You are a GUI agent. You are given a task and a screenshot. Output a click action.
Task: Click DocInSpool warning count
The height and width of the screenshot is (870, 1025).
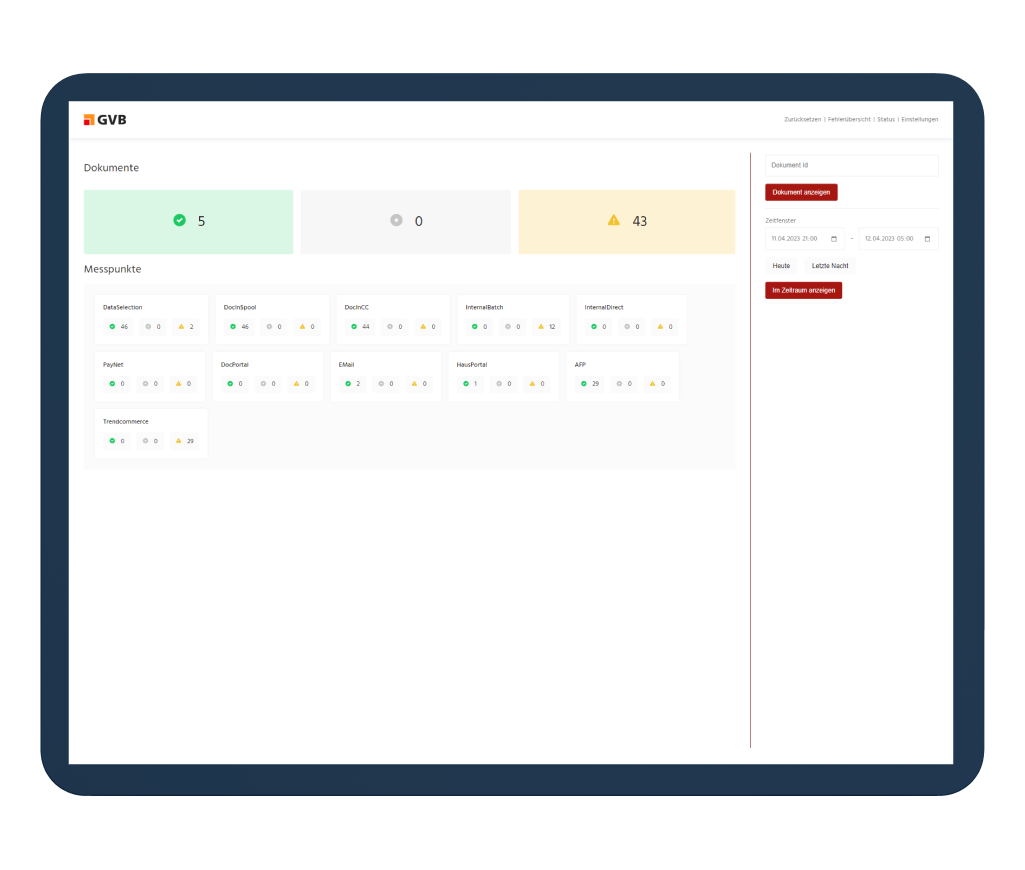coord(307,327)
